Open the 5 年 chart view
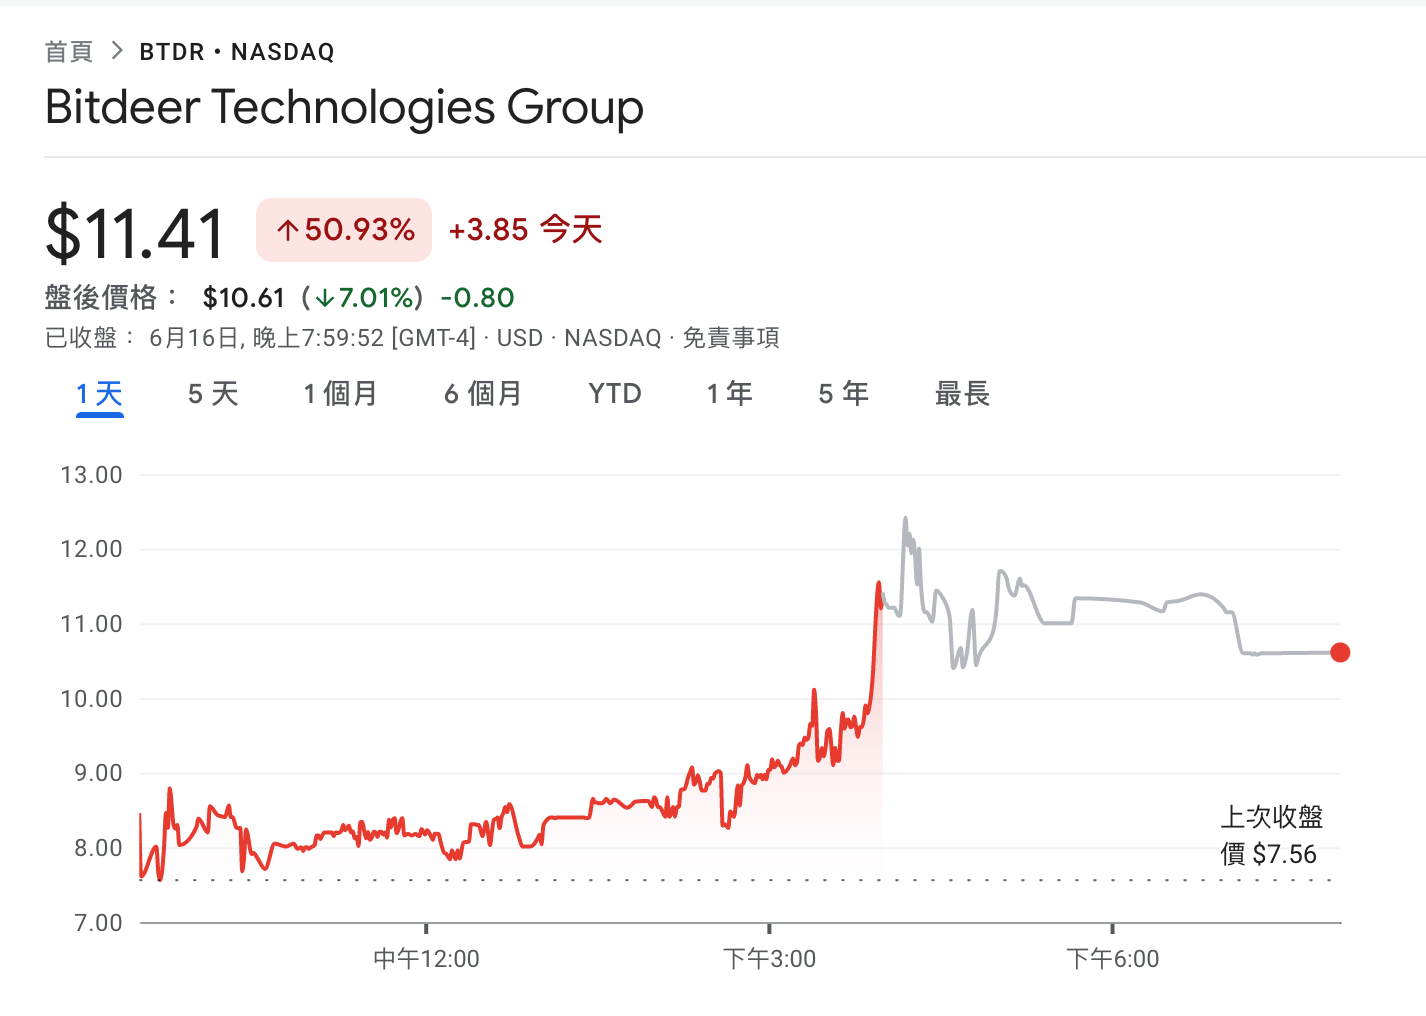 pos(843,394)
